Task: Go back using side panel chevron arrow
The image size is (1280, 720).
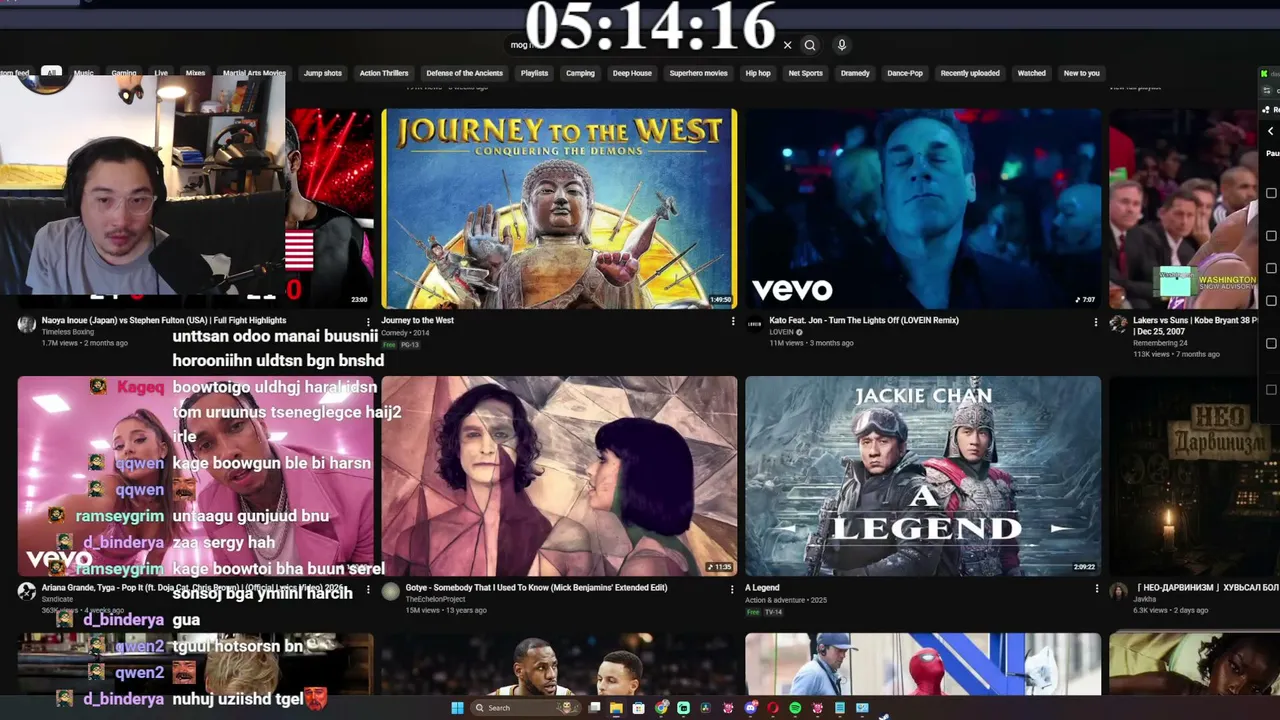Action: coord(1271,131)
